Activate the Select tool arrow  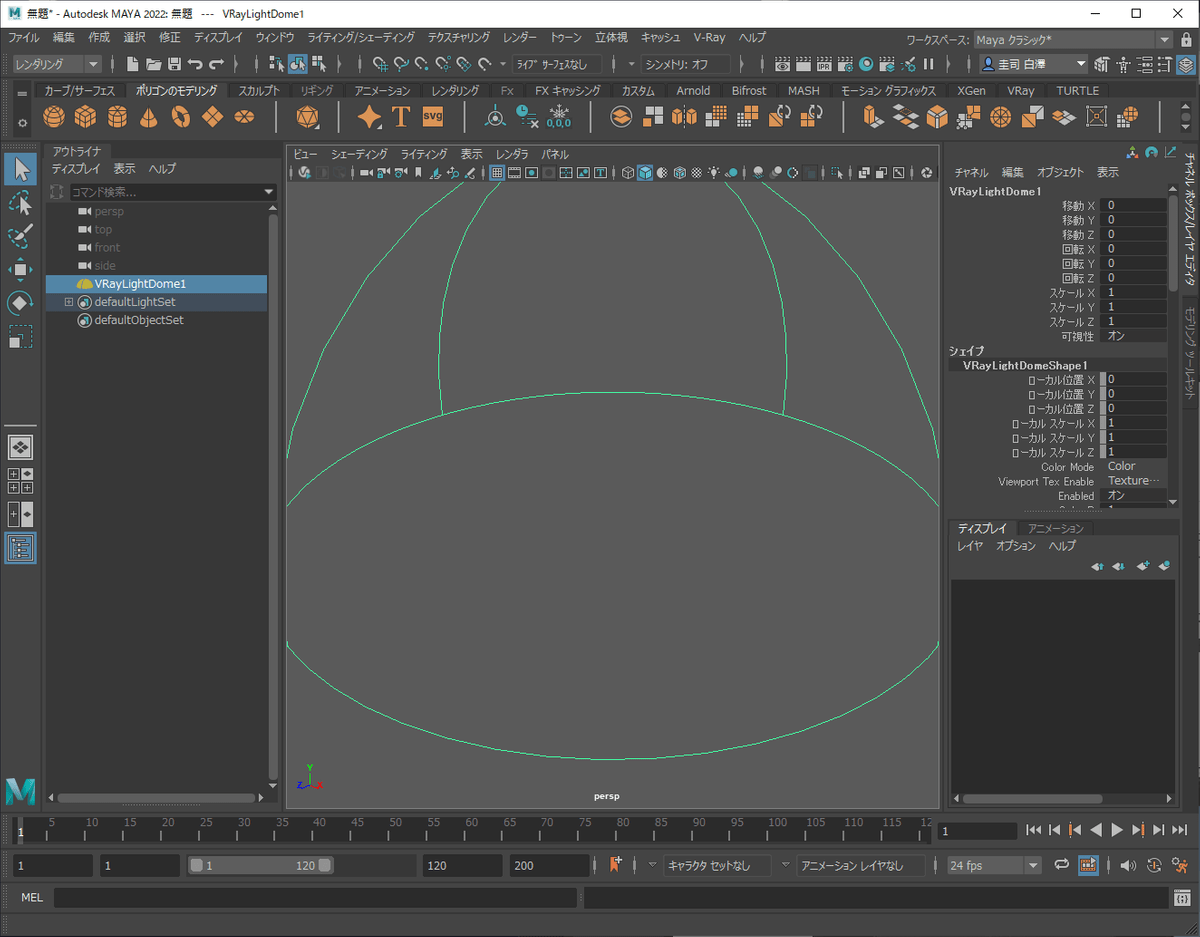click(20, 169)
